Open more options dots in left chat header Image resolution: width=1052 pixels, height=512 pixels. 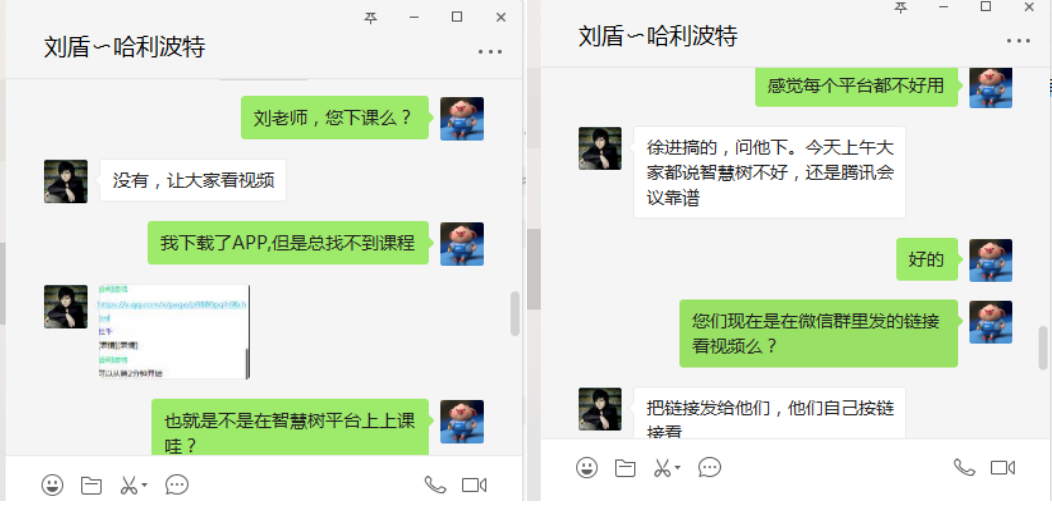tap(490, 52)
